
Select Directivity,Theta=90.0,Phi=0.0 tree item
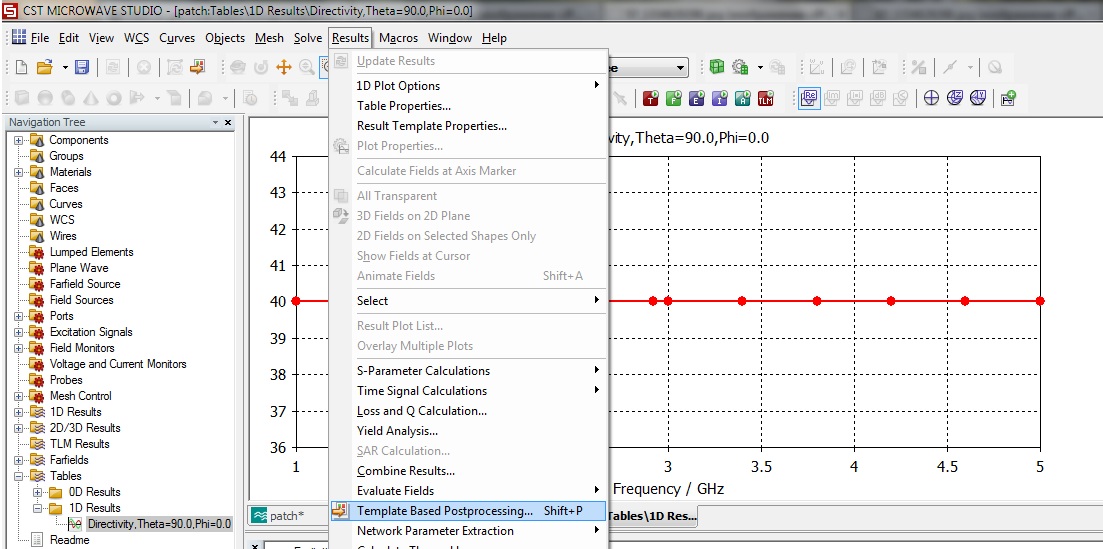click(x=159, y=524)
